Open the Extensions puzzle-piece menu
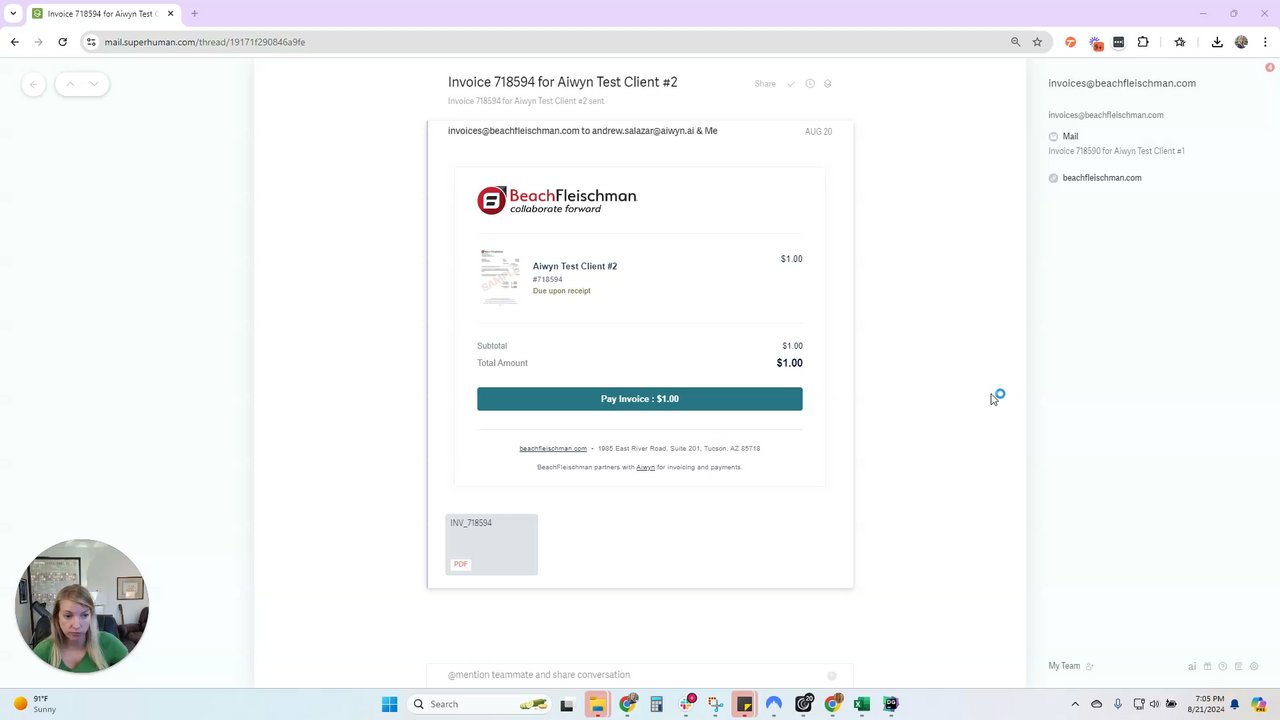Image resolution: width=1280 pixels, height=720 pixels. (1143, 42)
